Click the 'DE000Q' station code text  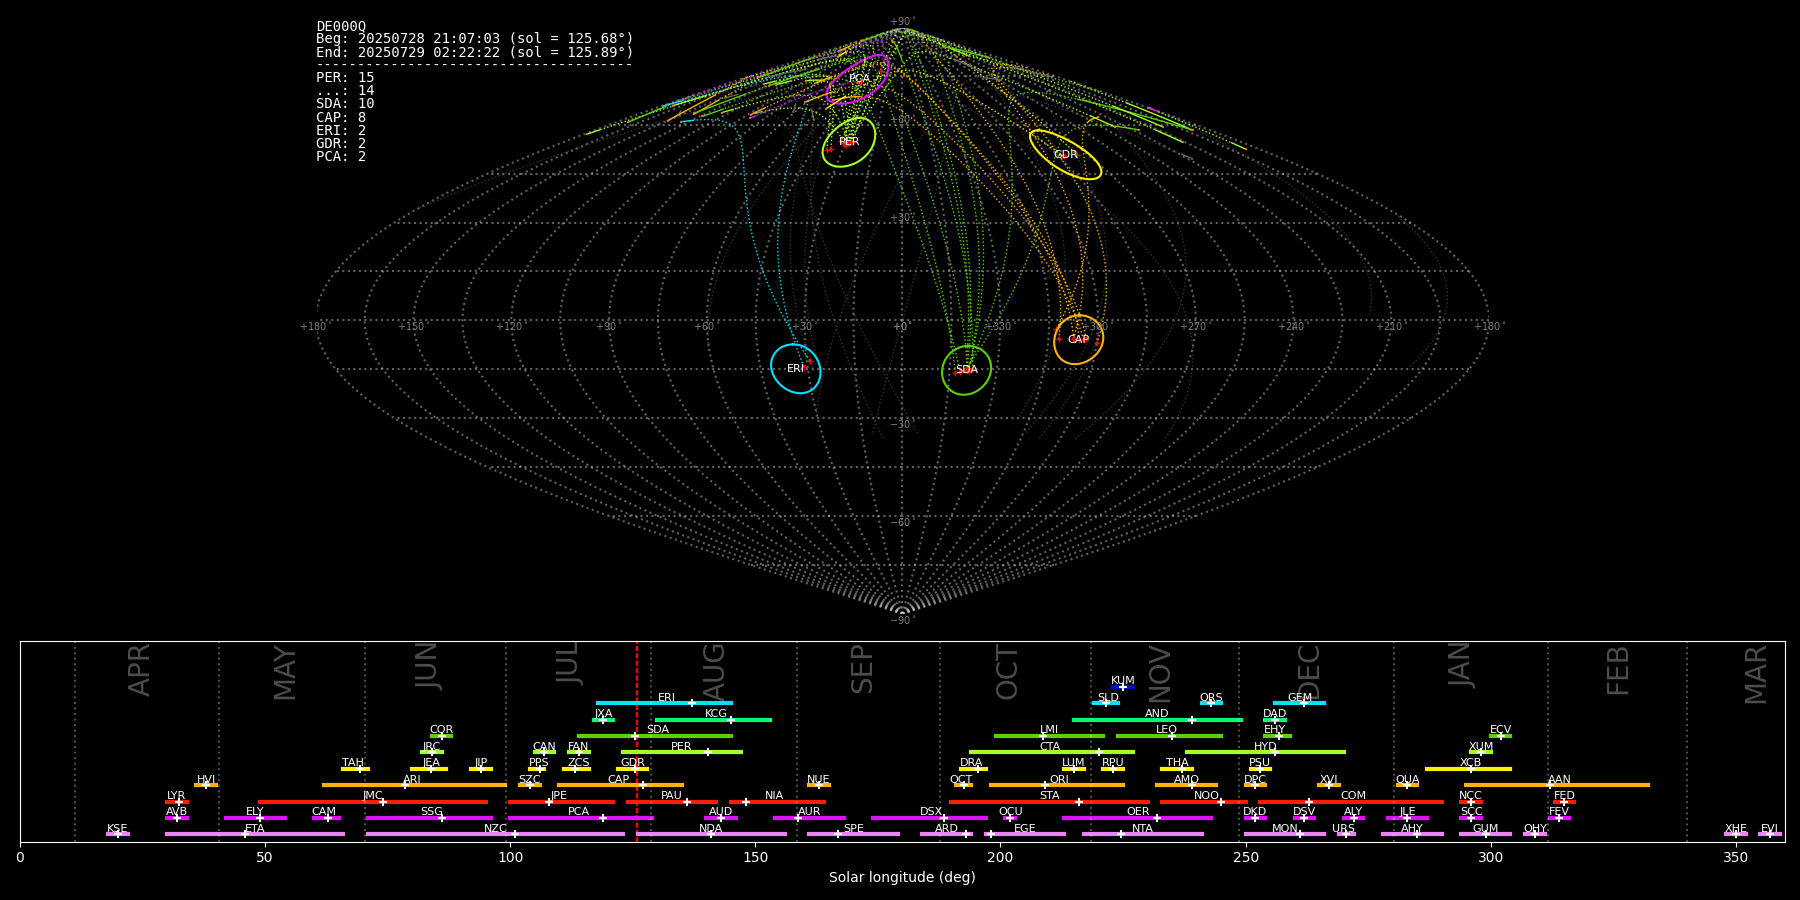point(341,26)
